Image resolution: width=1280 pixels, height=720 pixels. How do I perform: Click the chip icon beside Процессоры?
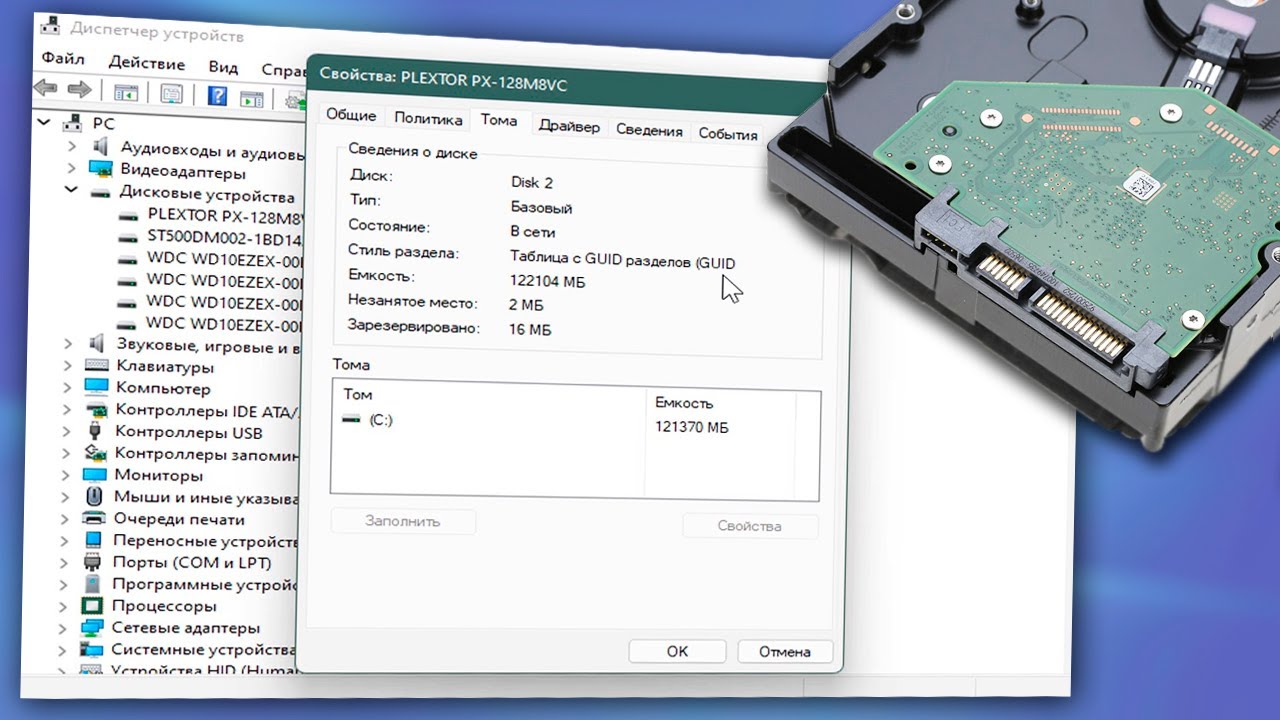coord(92,606)
